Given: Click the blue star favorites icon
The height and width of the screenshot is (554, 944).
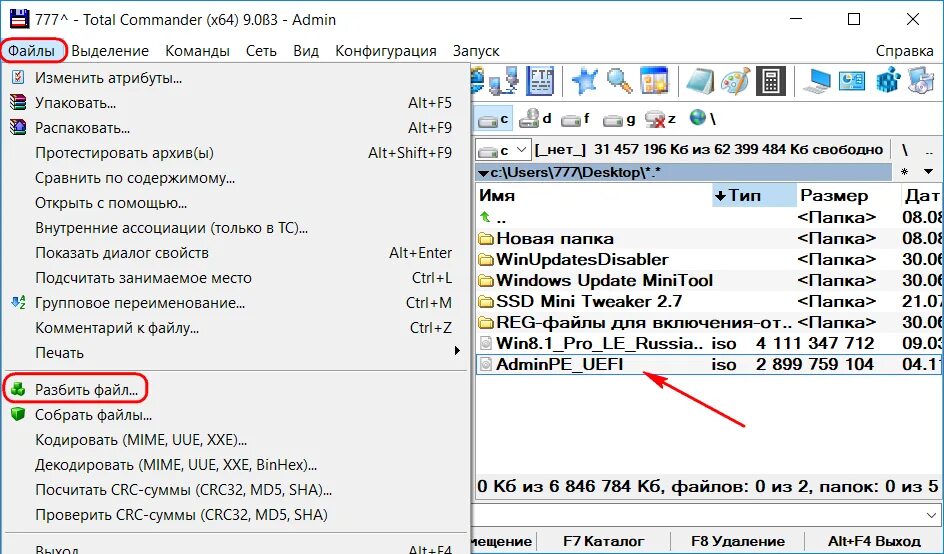Looking at the screenshot, I should pyautogui.click(x=584, y=81).
